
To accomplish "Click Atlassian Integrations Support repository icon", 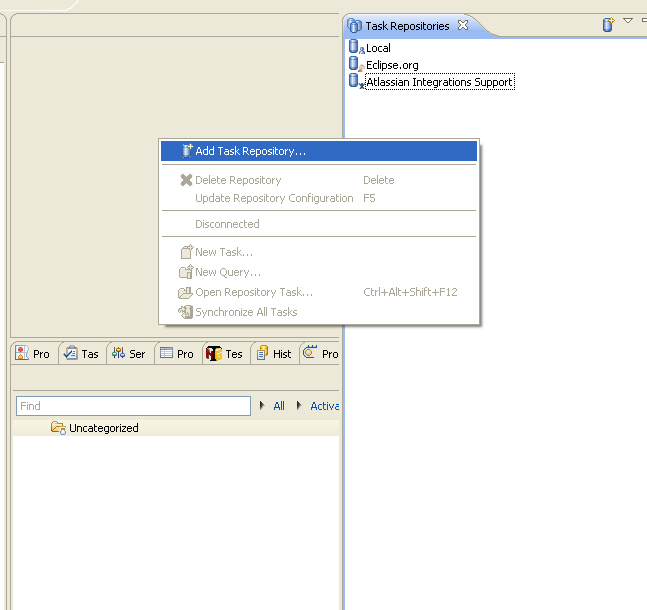I will (x=356, y=81).
